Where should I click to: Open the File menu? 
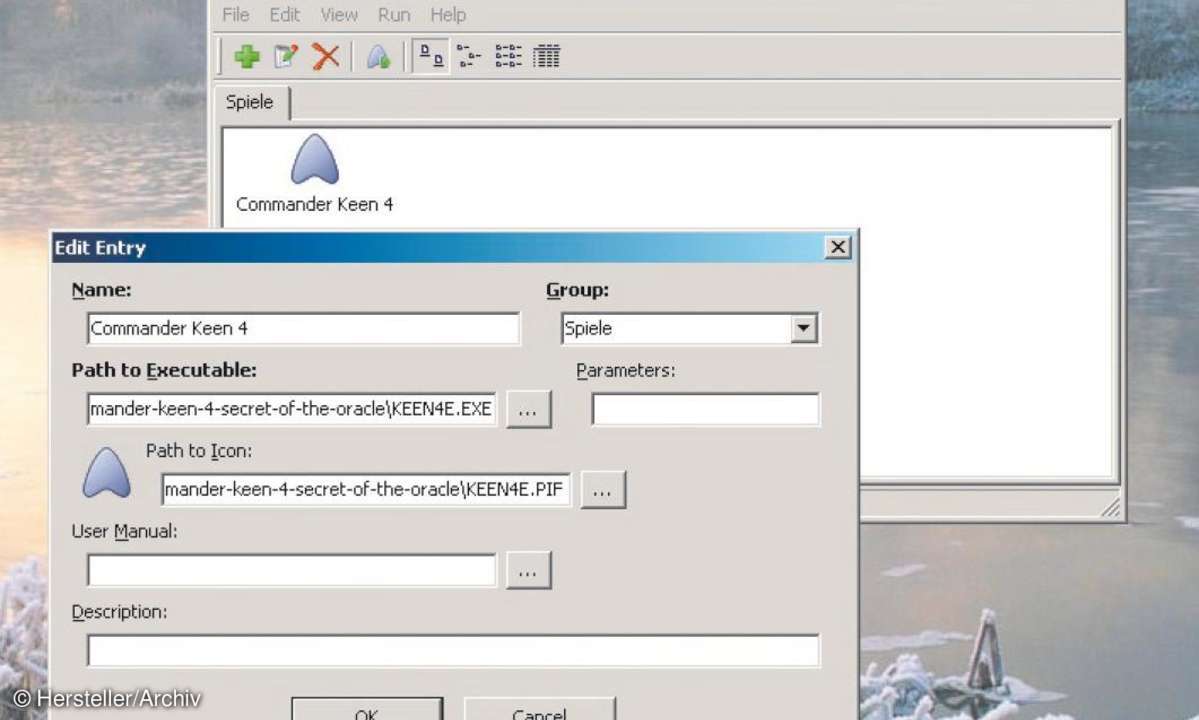(236, 15)
